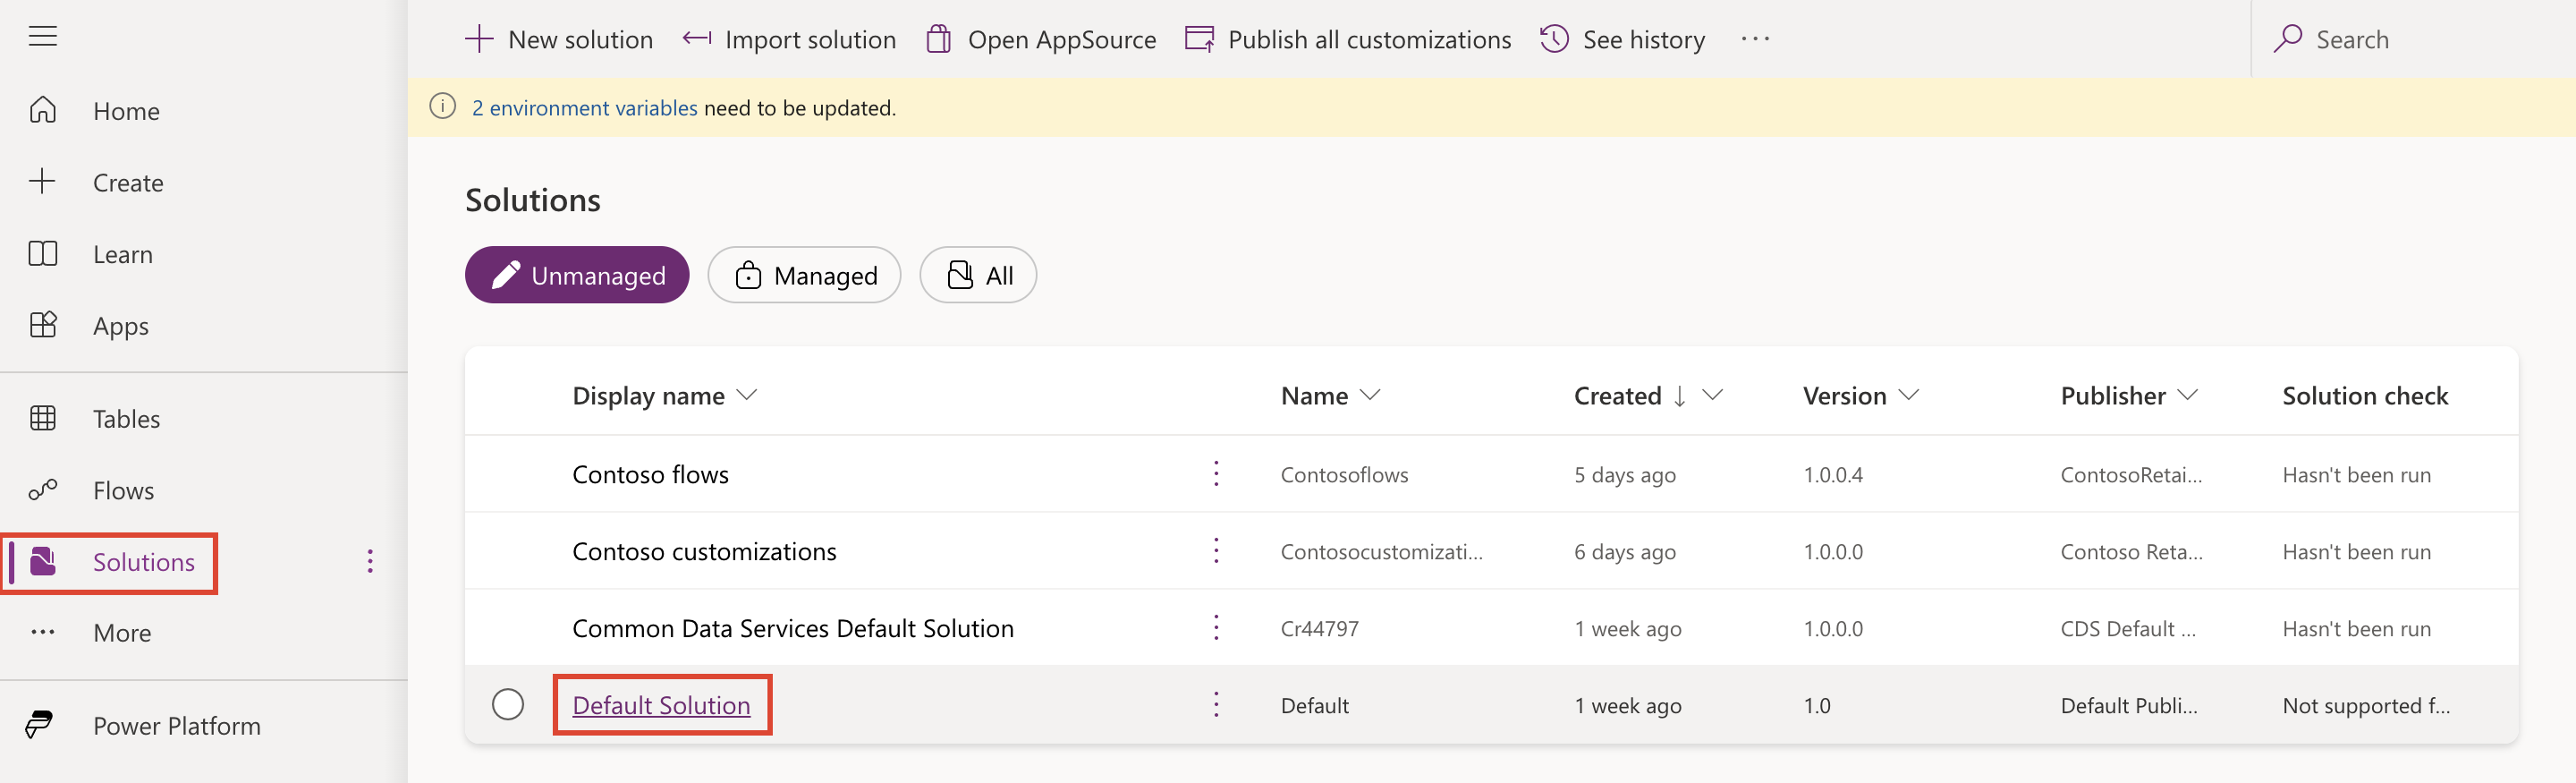This screenshot has height=783, width=2576.
Task: Open the command bar overflow ellipsis
Action: coord(1755,39)
